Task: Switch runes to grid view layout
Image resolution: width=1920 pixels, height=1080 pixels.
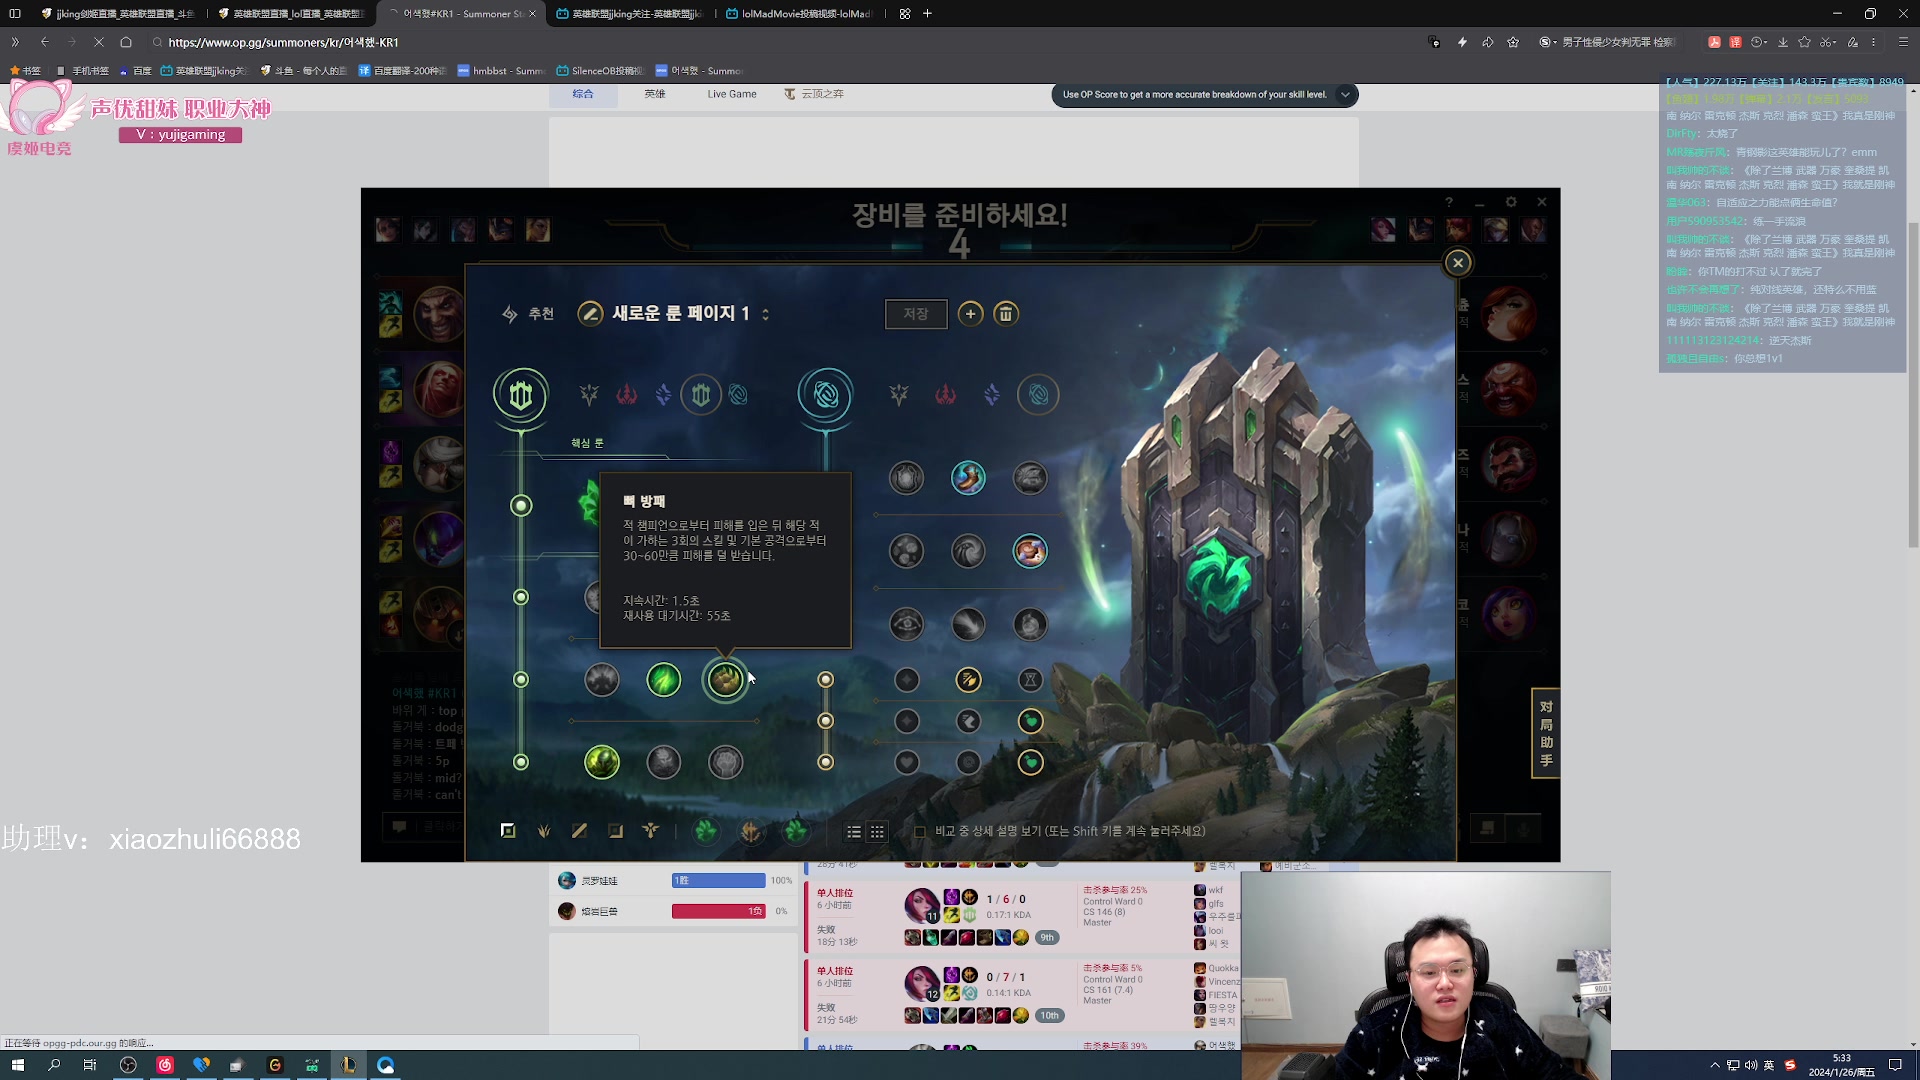Action: [877, 832]
